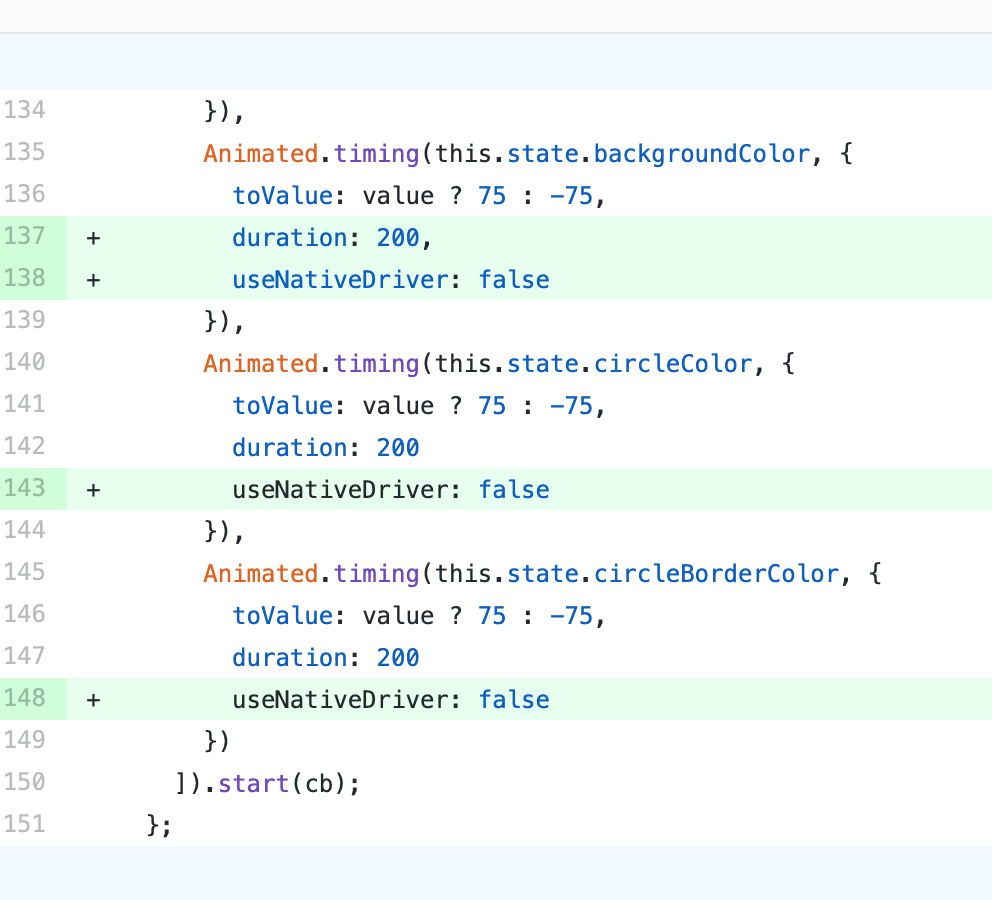
Task: Expand the collapsed hunk bar above line 134
Action: 496,61
